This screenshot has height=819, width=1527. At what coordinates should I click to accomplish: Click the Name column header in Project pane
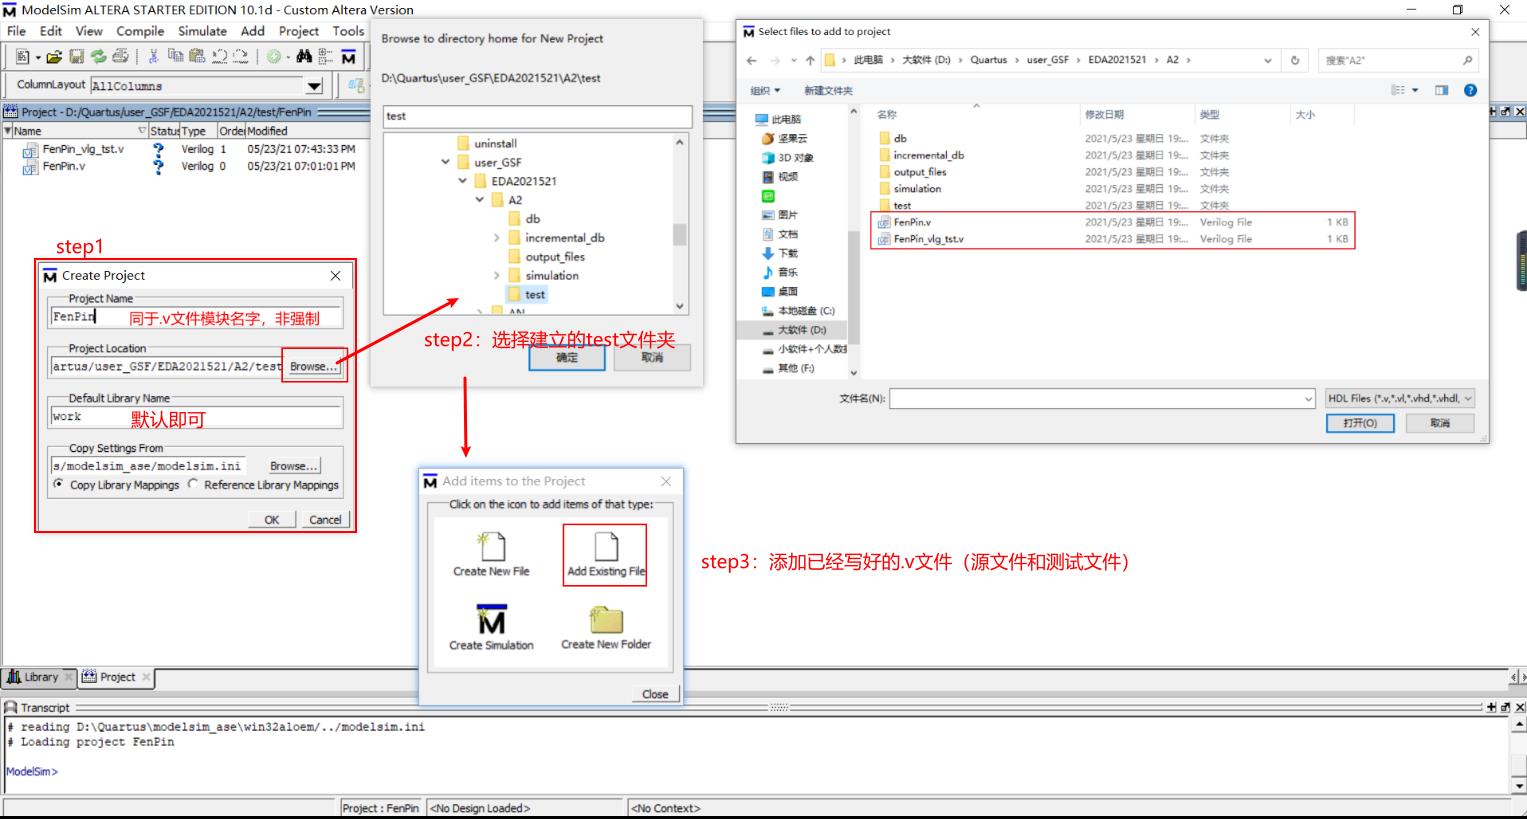[x=75, y=131]
